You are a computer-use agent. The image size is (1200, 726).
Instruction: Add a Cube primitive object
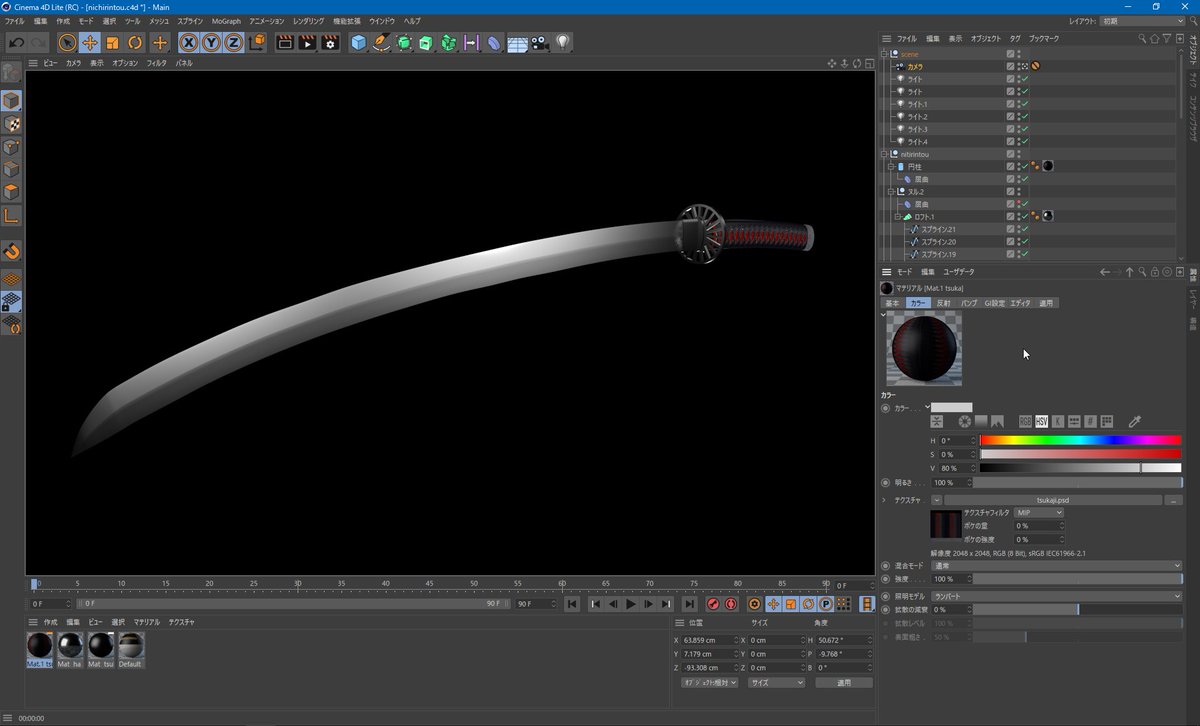(x=359, y=43)
